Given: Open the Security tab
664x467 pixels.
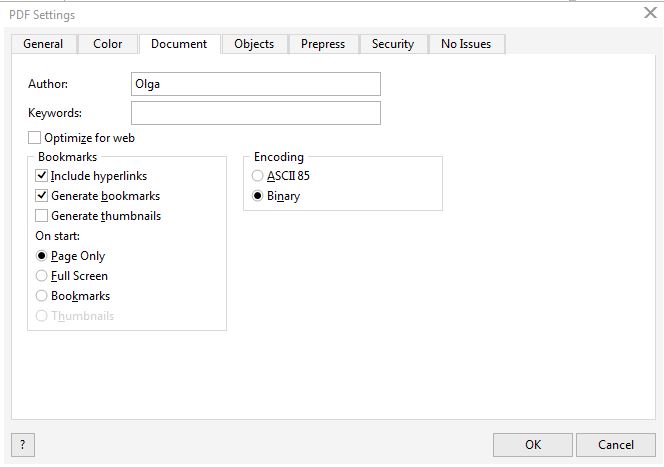Looking at the screenshot, I should pyautogui.click(x=393, y=44).
